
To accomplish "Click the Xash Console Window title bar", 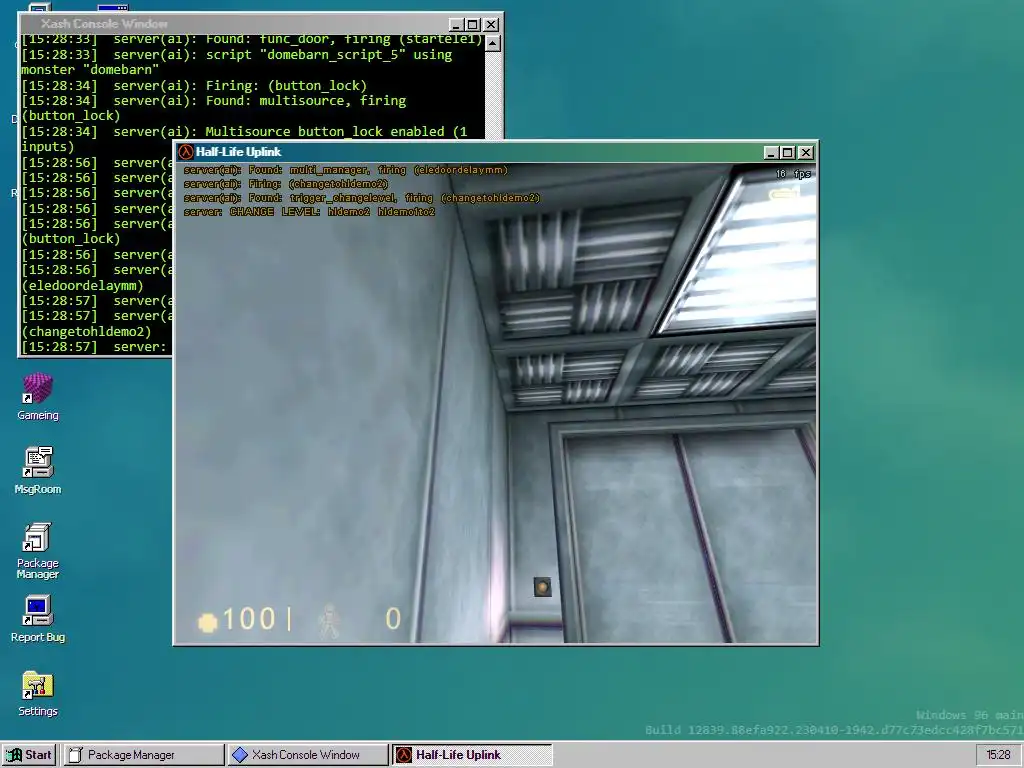I will click(x=235, y=24).
